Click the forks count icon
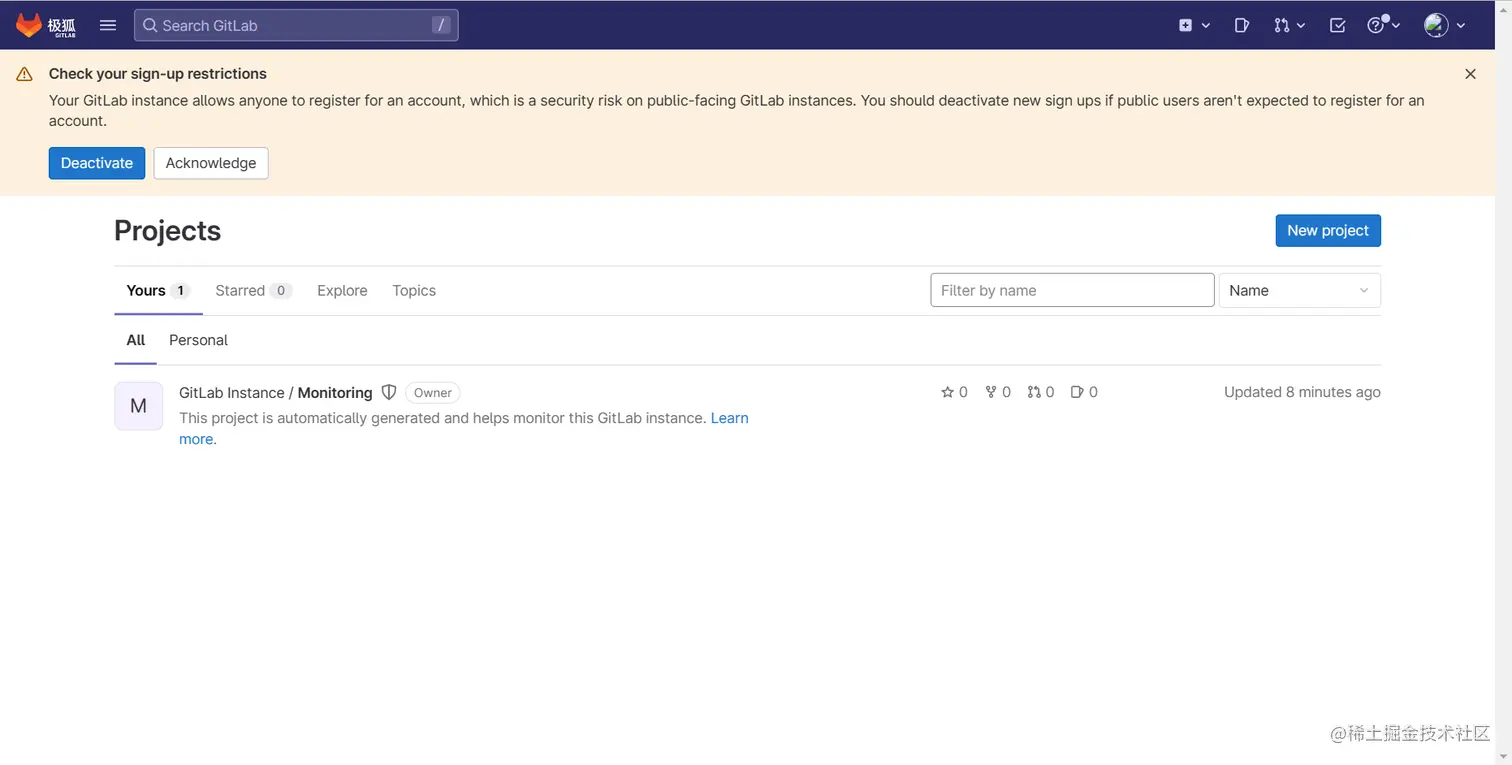The height and width of the screenshot is (765, 1512). pyautogui.click(x=990, y=392)
